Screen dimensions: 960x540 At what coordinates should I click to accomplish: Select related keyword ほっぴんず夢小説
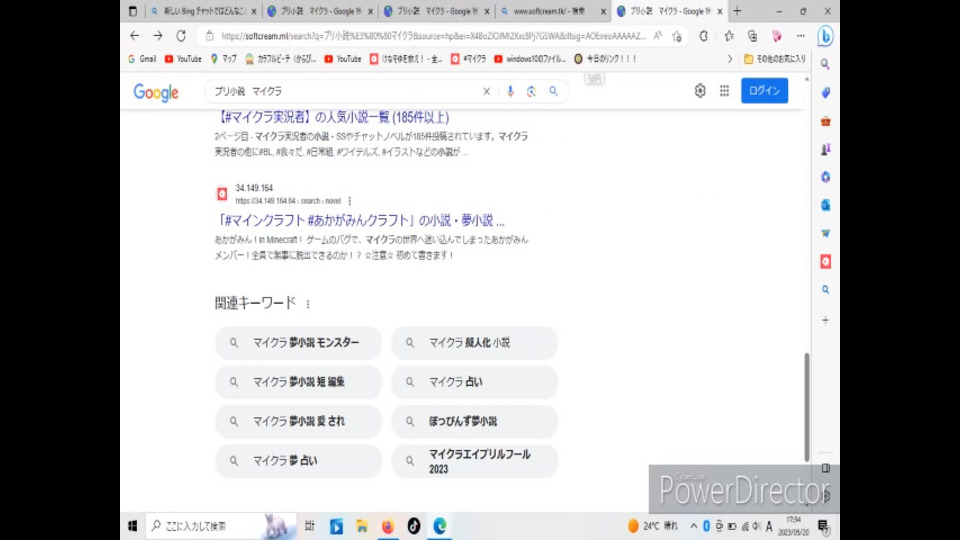(x=474, y=421)
